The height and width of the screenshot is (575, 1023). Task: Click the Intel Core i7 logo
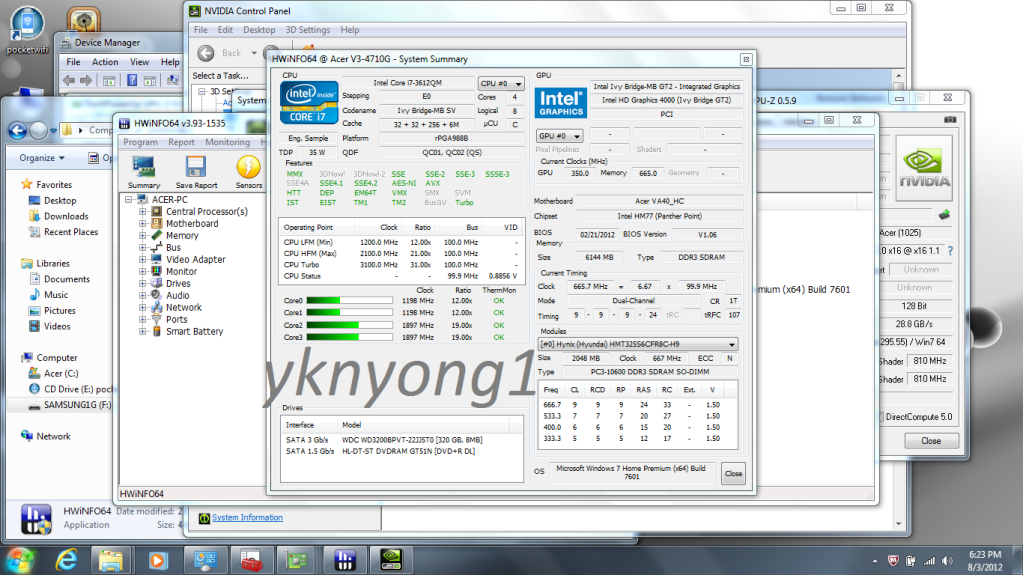coord(309,102)
